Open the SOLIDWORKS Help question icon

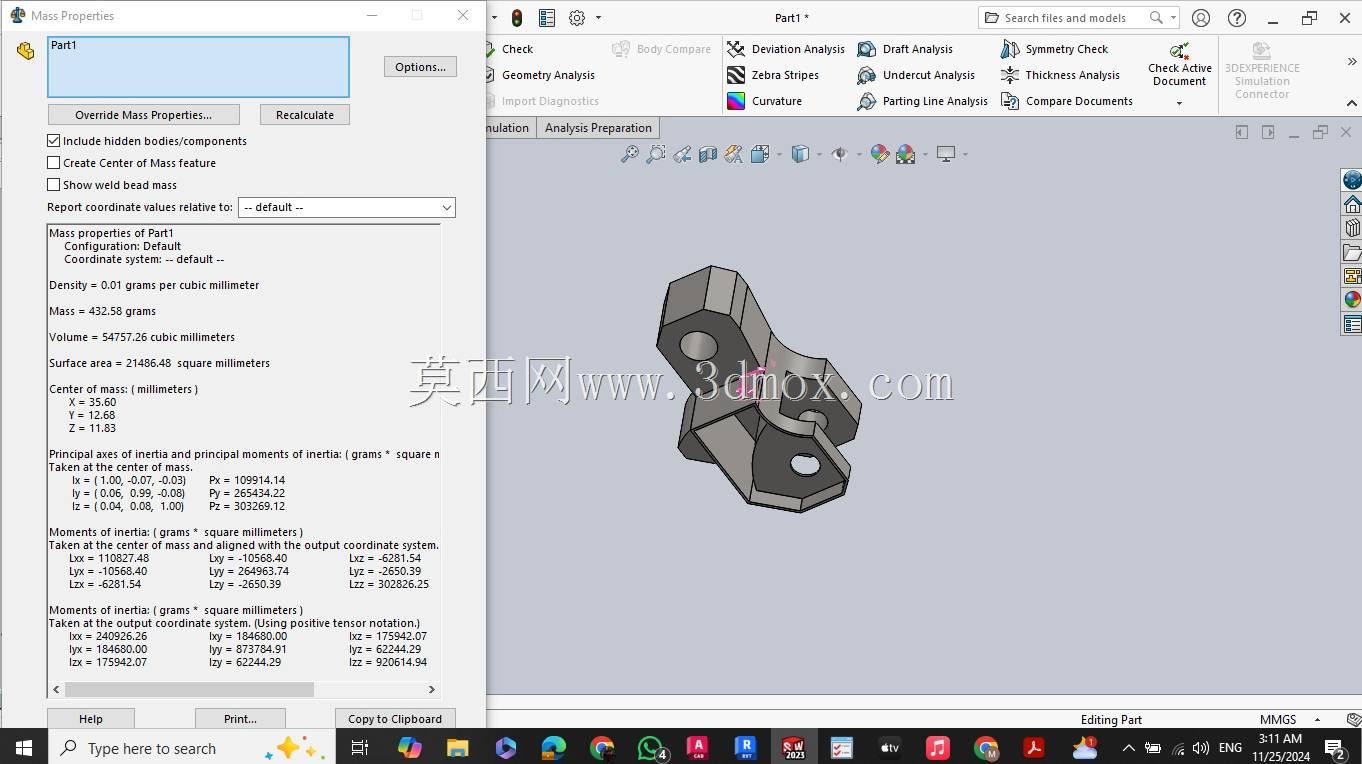tap(1237, 18)
